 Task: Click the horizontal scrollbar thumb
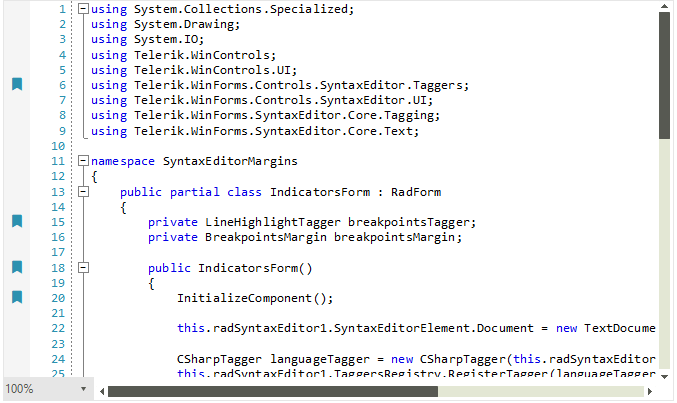click(273, 391)
